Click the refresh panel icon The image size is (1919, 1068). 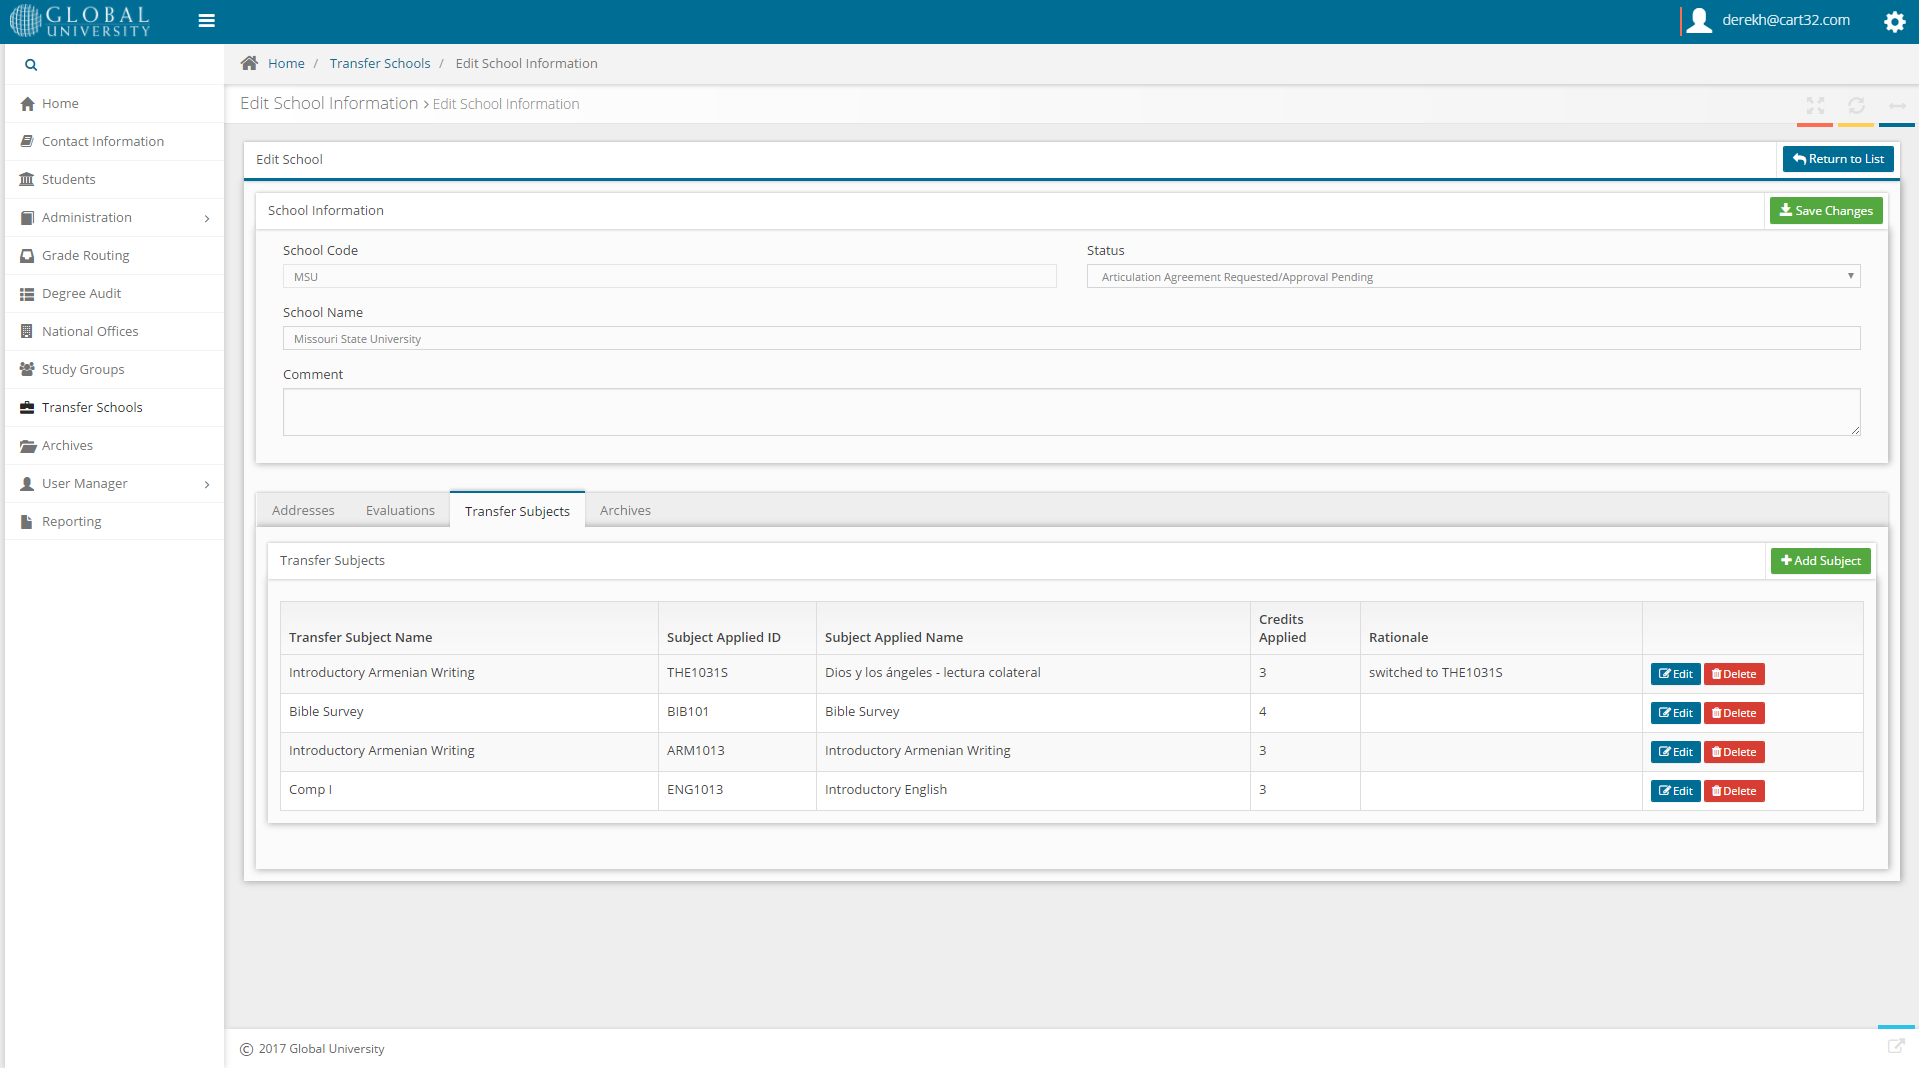coord(1856,105)
